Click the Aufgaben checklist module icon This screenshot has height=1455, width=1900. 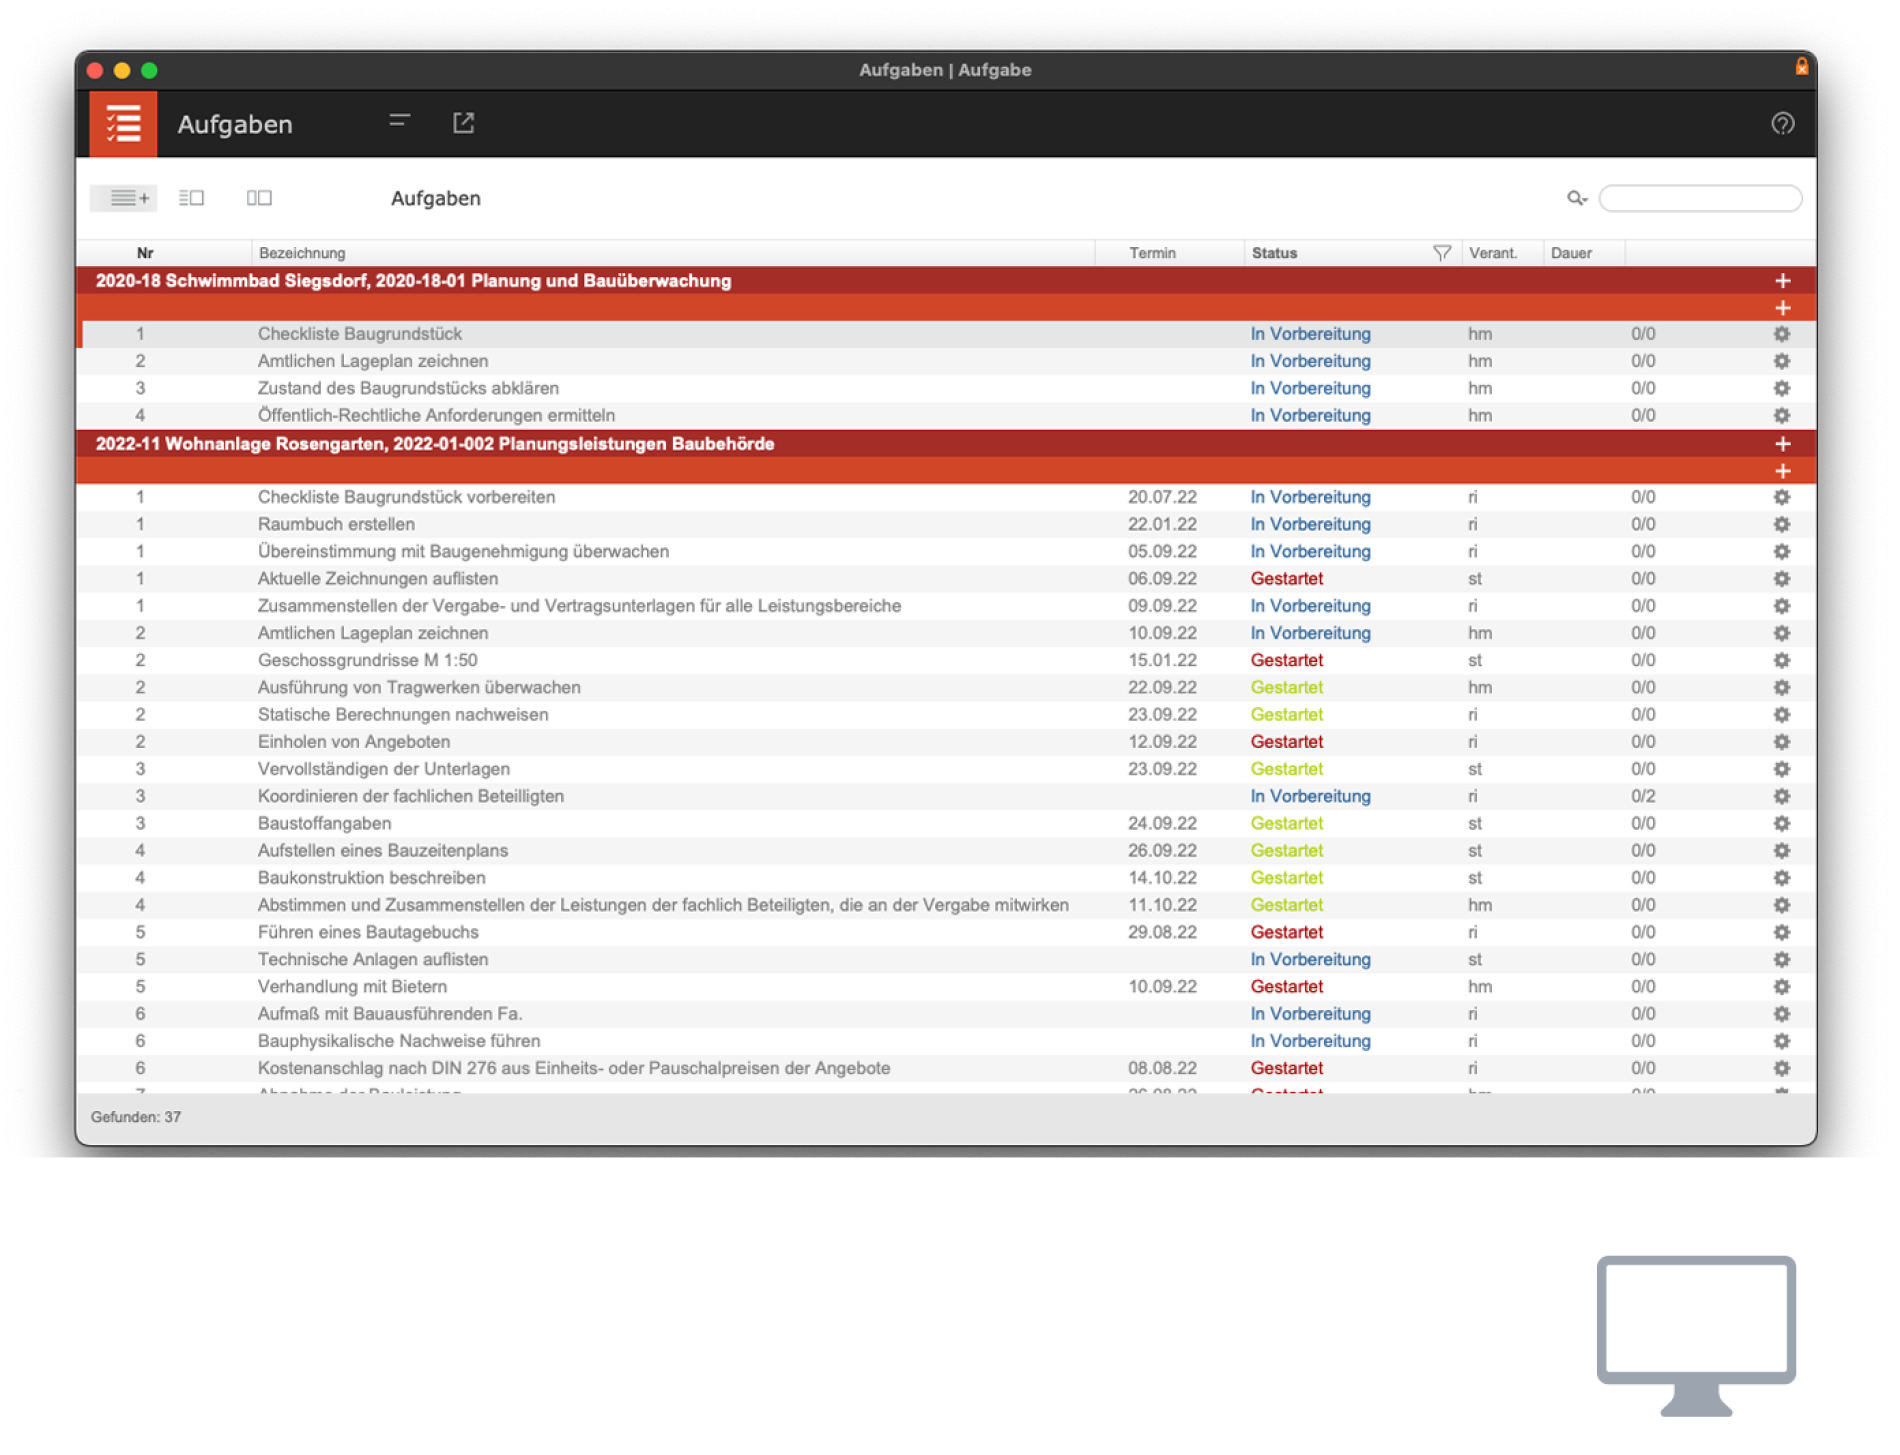[123, 124]
